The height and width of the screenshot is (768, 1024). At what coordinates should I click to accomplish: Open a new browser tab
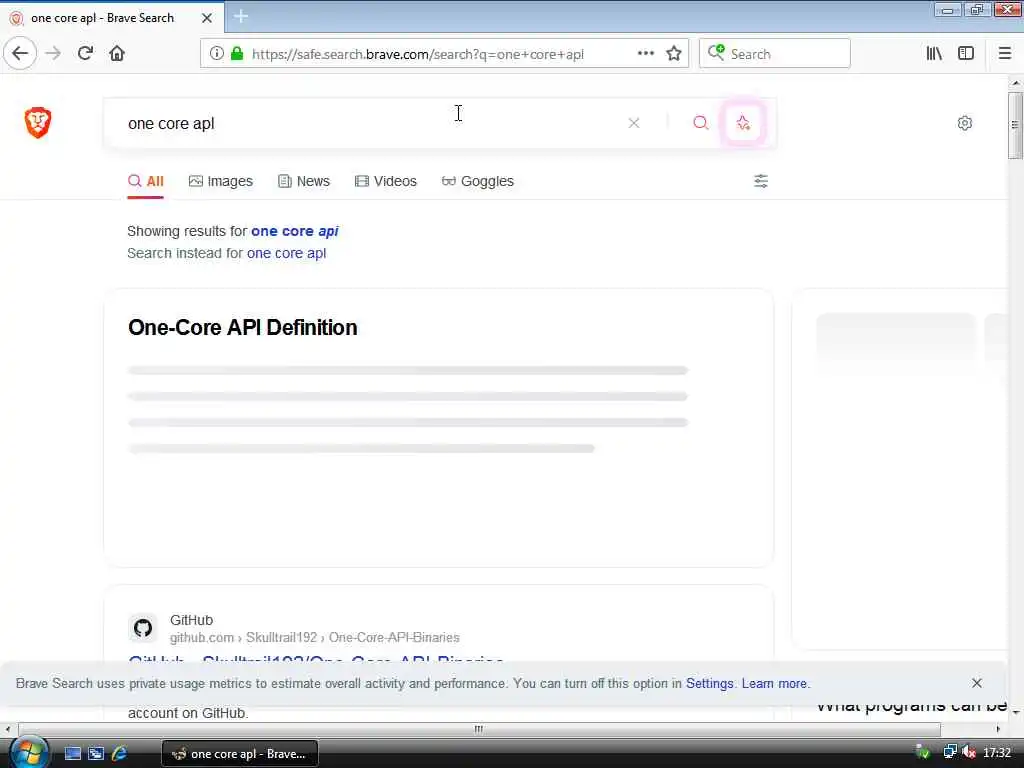pos(241,17)
